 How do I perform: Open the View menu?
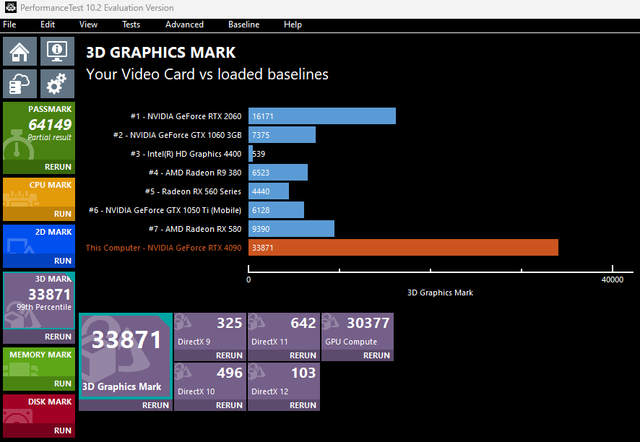click(x=88, y=24)
